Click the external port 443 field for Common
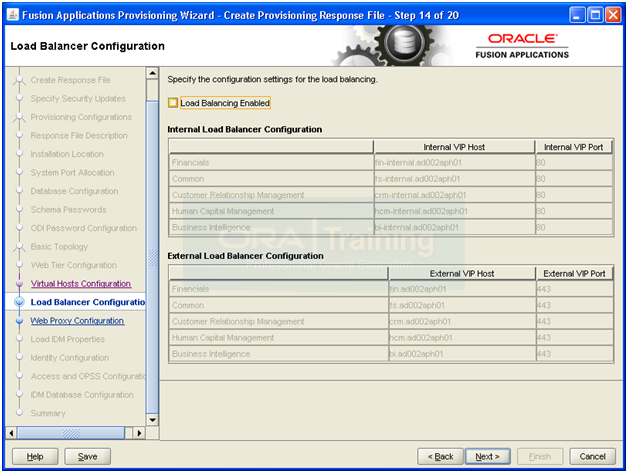 point(575,305)
